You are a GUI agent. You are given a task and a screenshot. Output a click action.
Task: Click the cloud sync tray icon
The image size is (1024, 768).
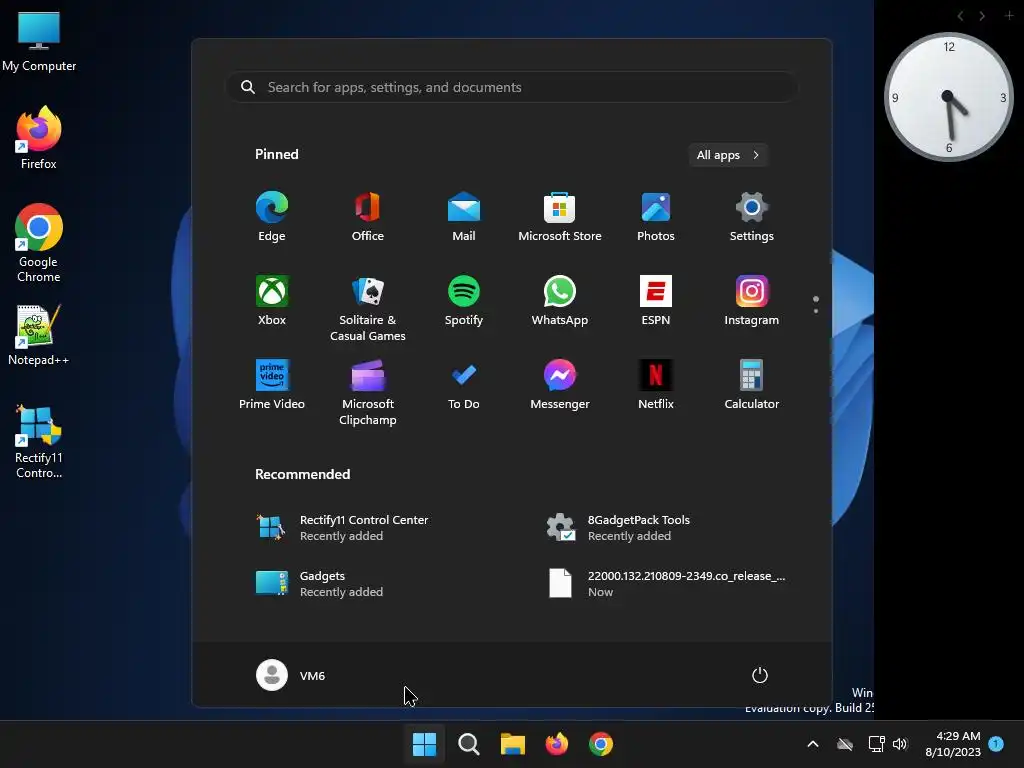tap(845, 744)
